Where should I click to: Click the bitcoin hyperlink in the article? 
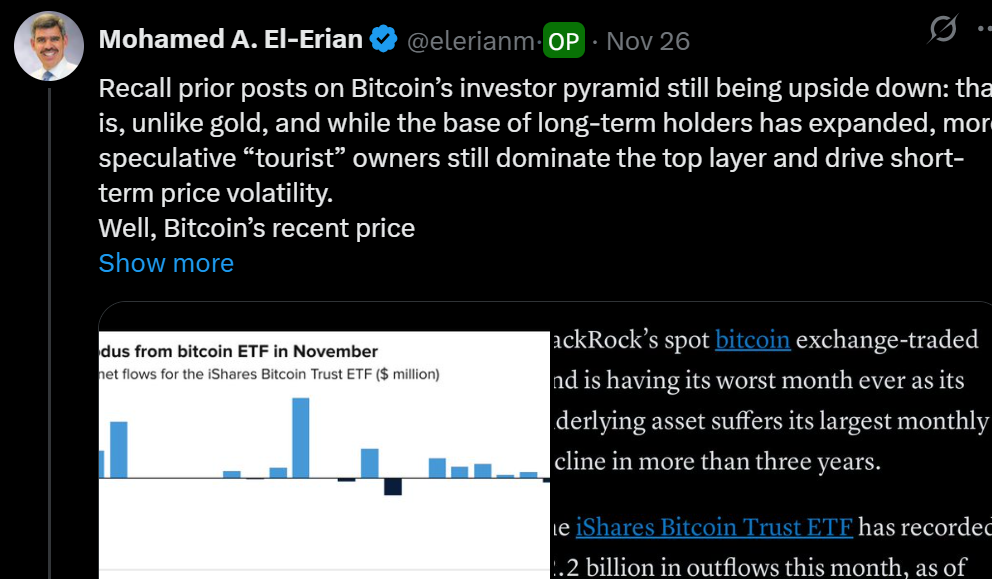point(752,340)
